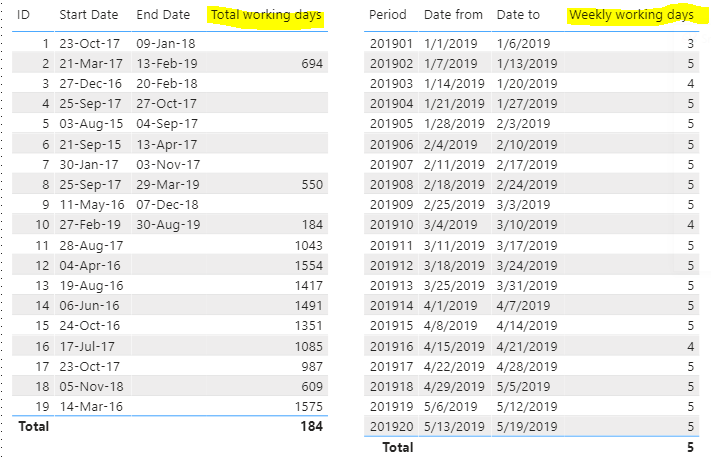711x459 pixels.
Task: Click period 201910 cell
Action: [391, 225]
